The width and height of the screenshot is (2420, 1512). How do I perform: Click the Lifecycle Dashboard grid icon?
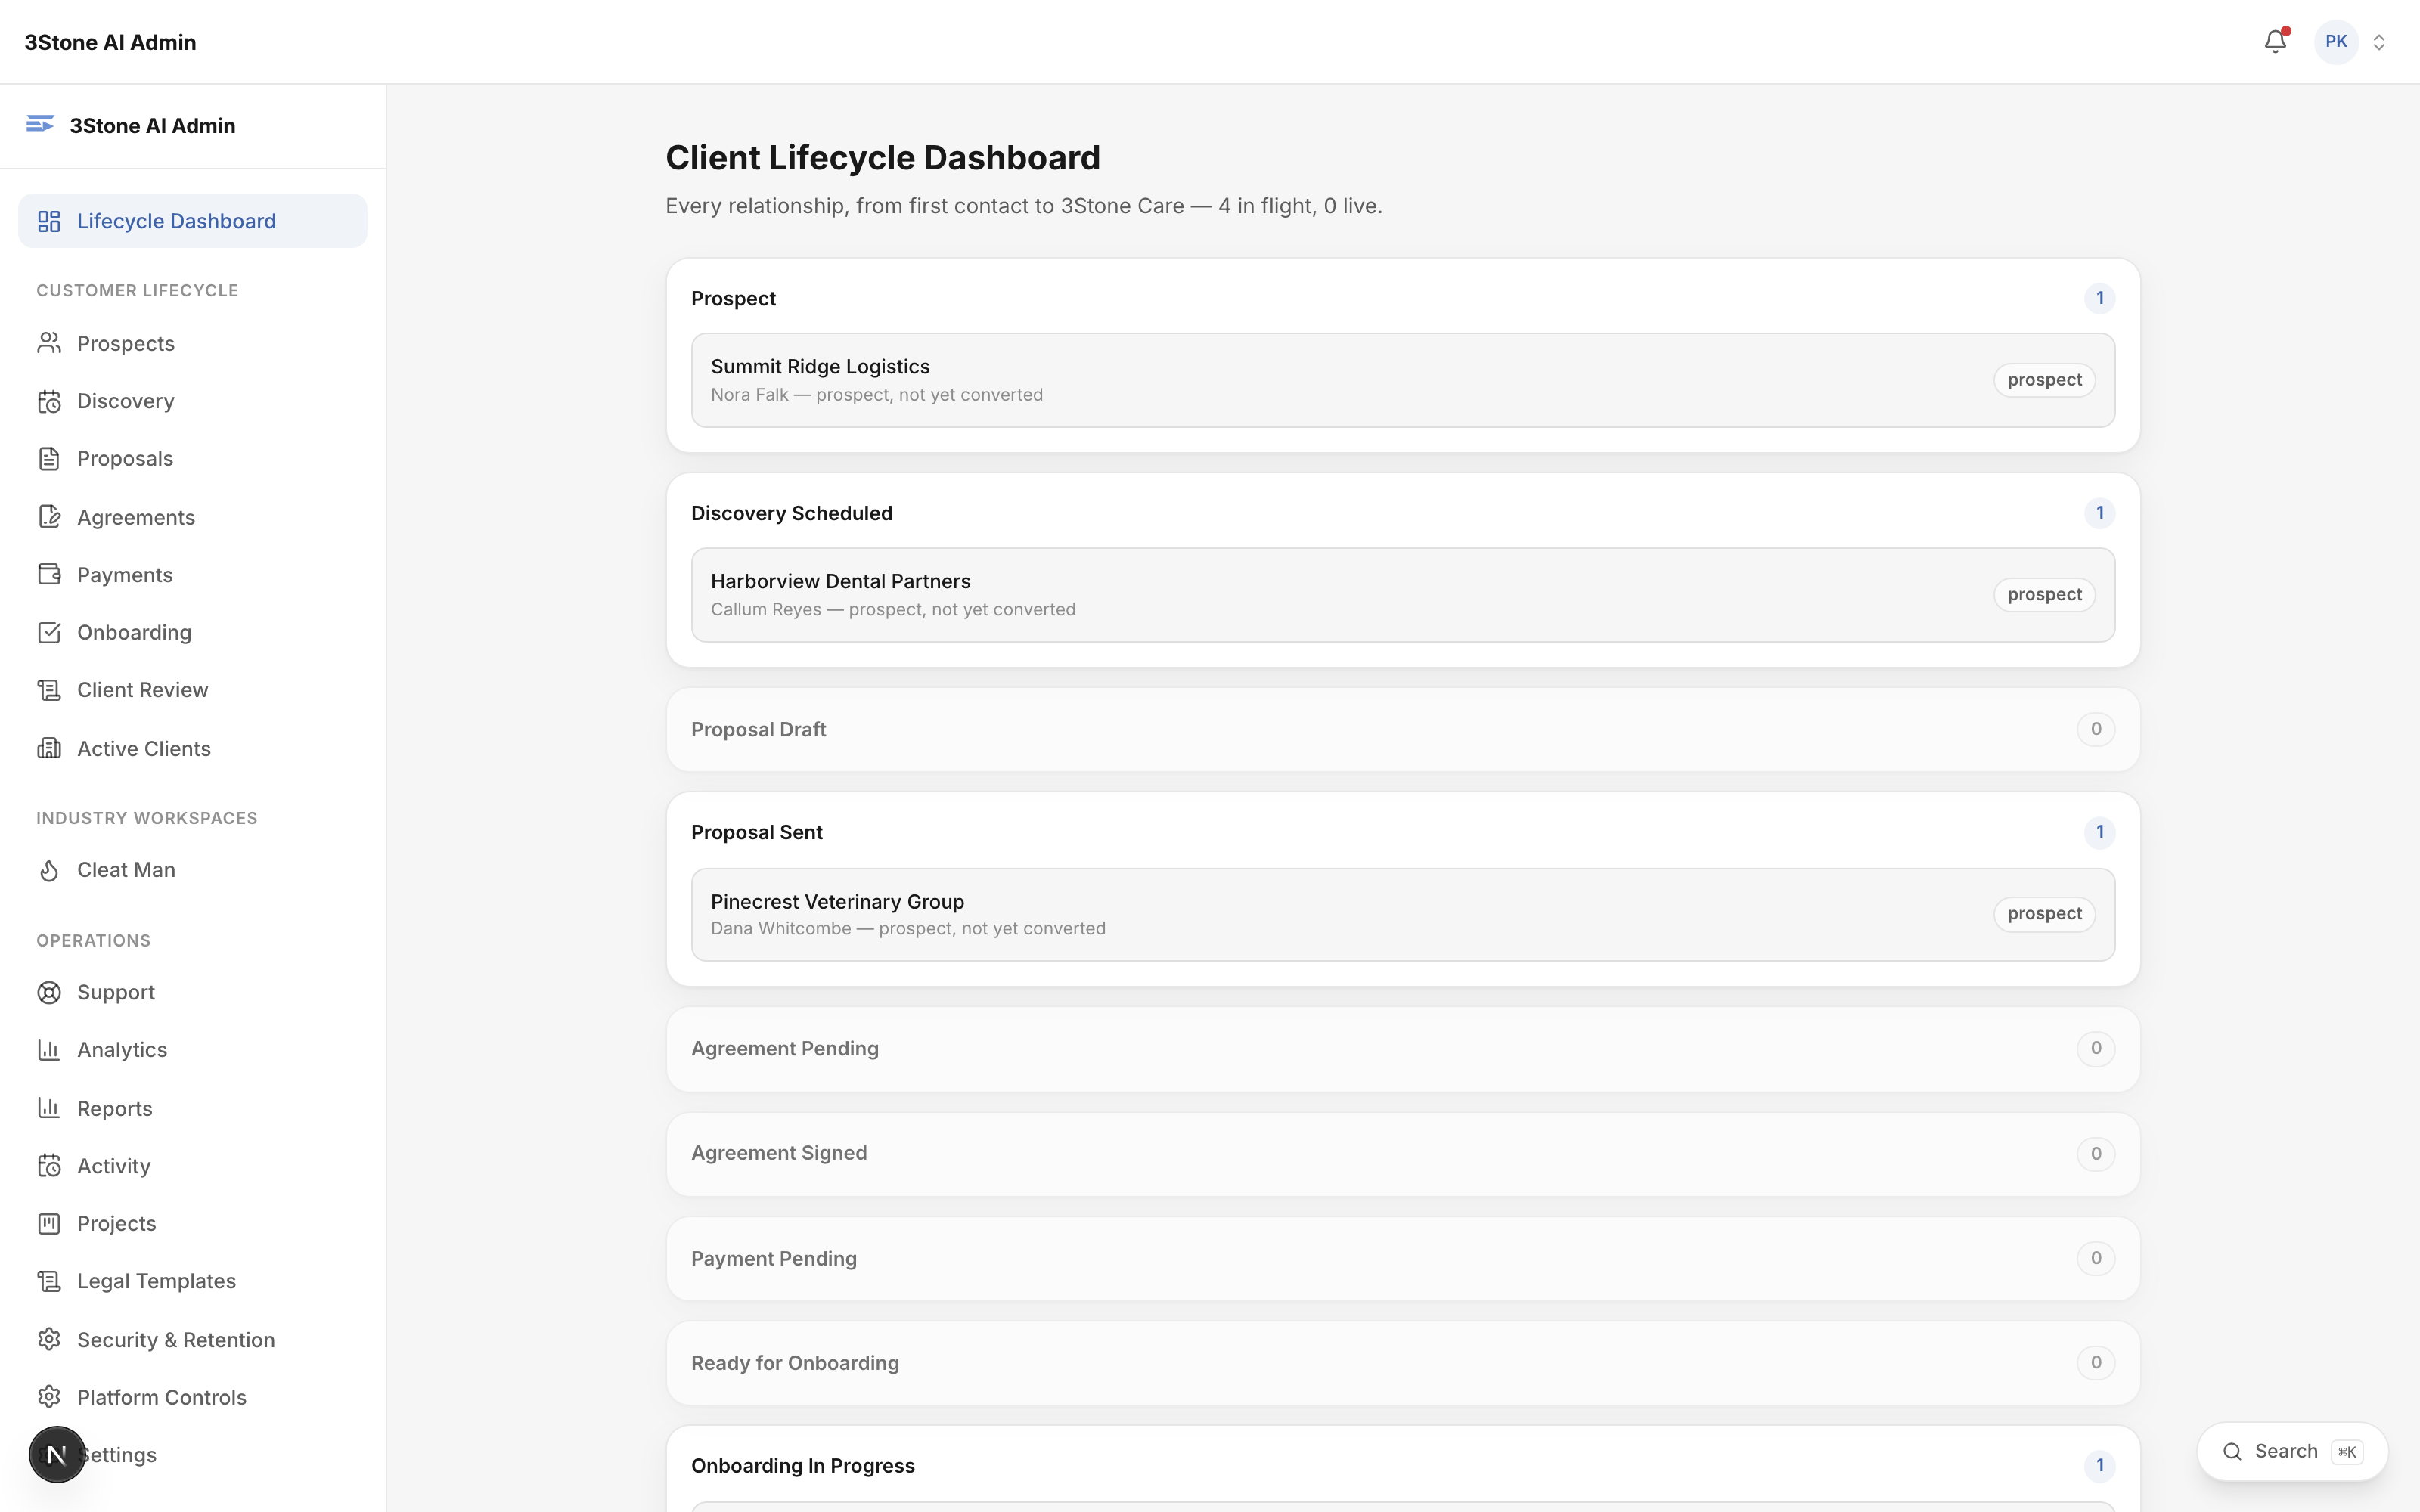point(49,221)
